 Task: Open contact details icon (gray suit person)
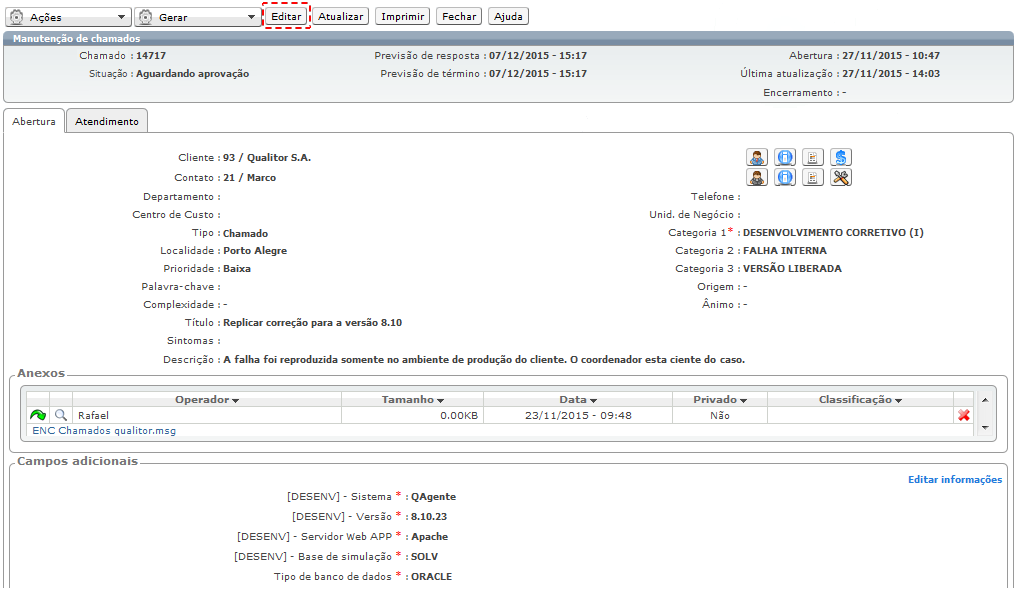[757, 177]
